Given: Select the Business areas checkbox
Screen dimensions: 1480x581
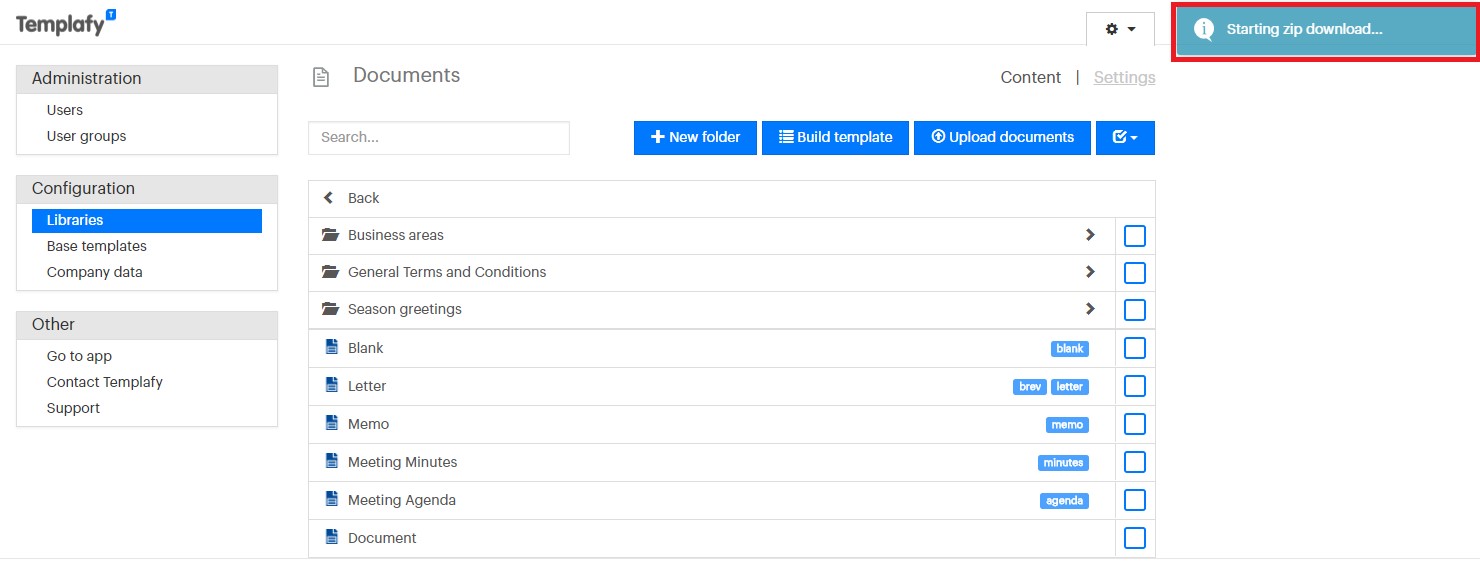Looking at the screenshot, I should tap(1135, 236).
